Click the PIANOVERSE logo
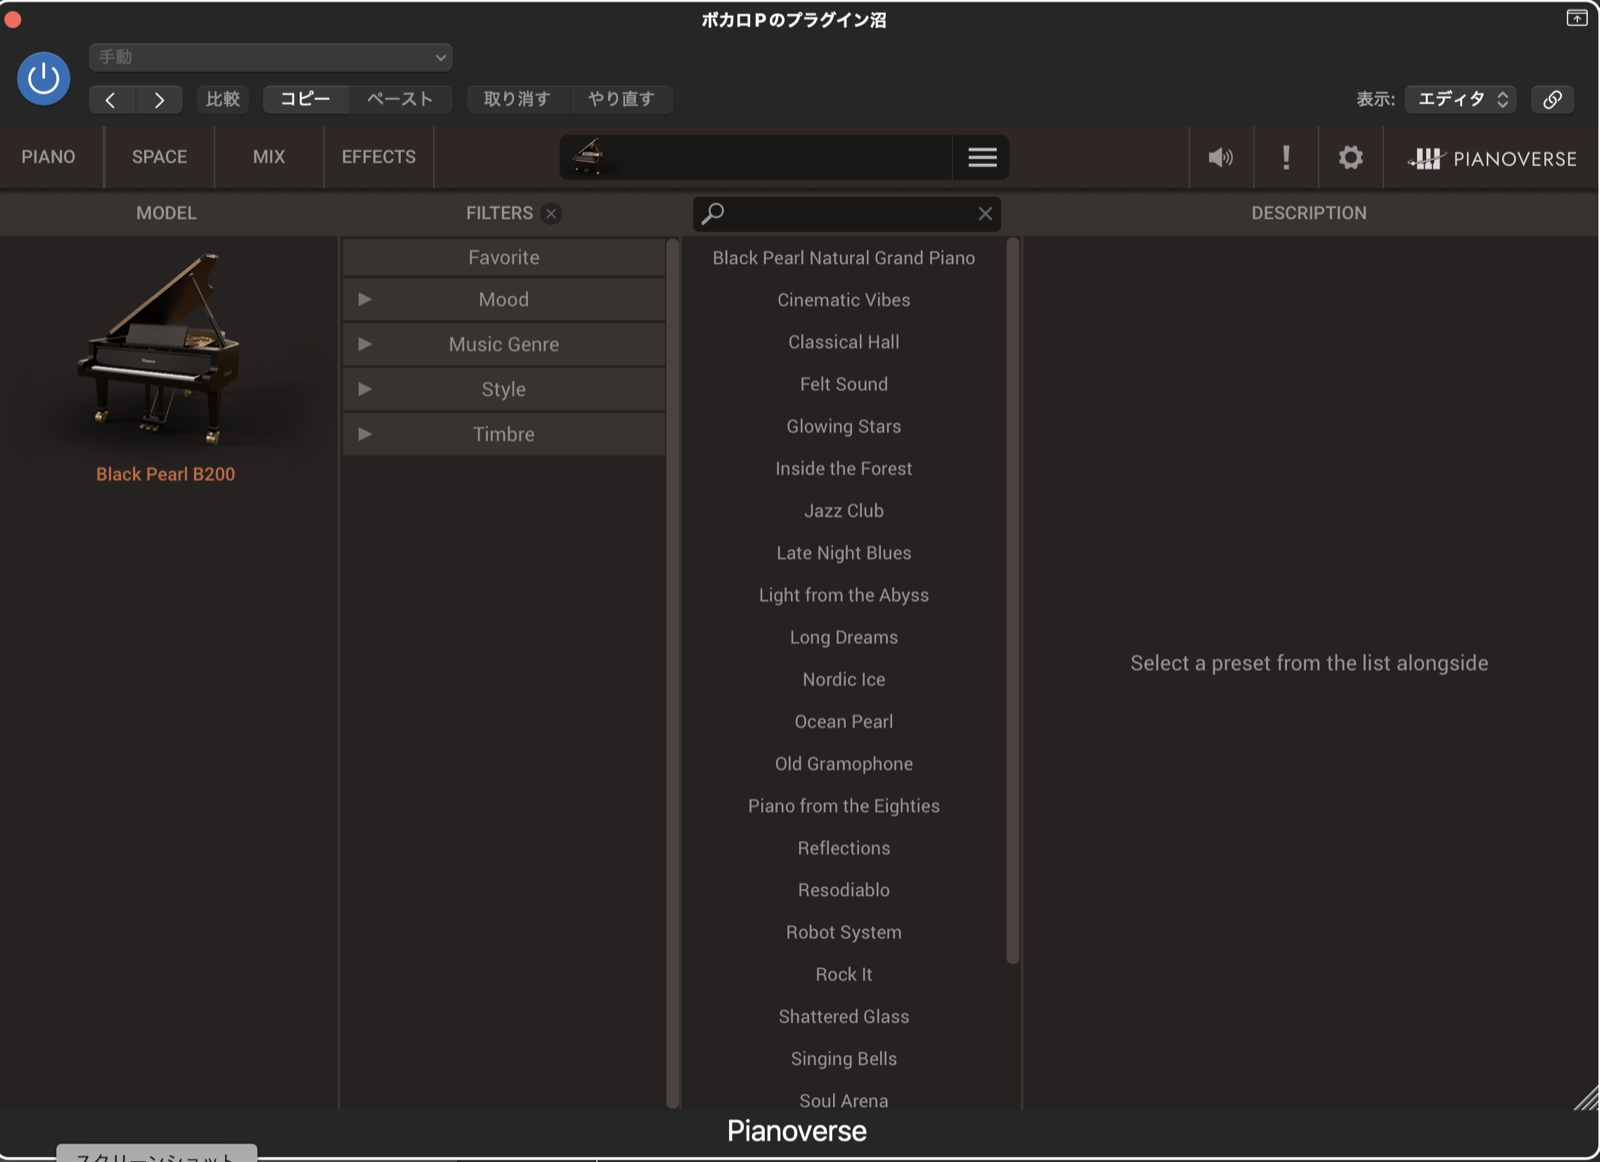The width and height of the screenshot is (1600, 1162). pyautogui.click(x=1492, y=158)
